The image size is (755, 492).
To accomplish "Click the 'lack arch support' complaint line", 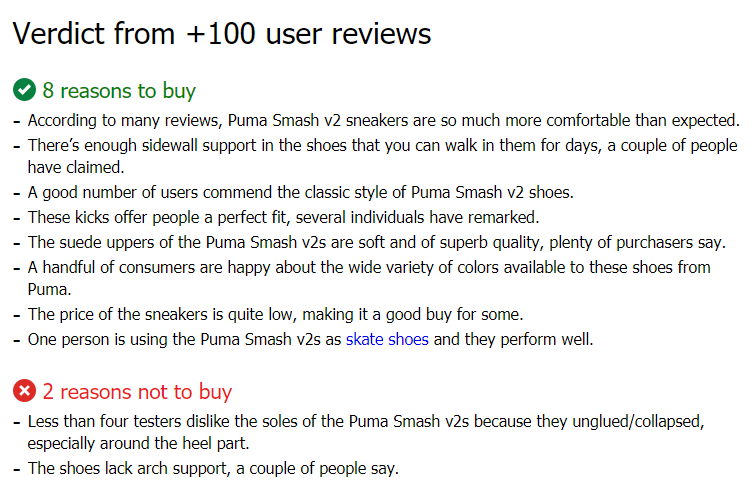I will pos(213,468).
